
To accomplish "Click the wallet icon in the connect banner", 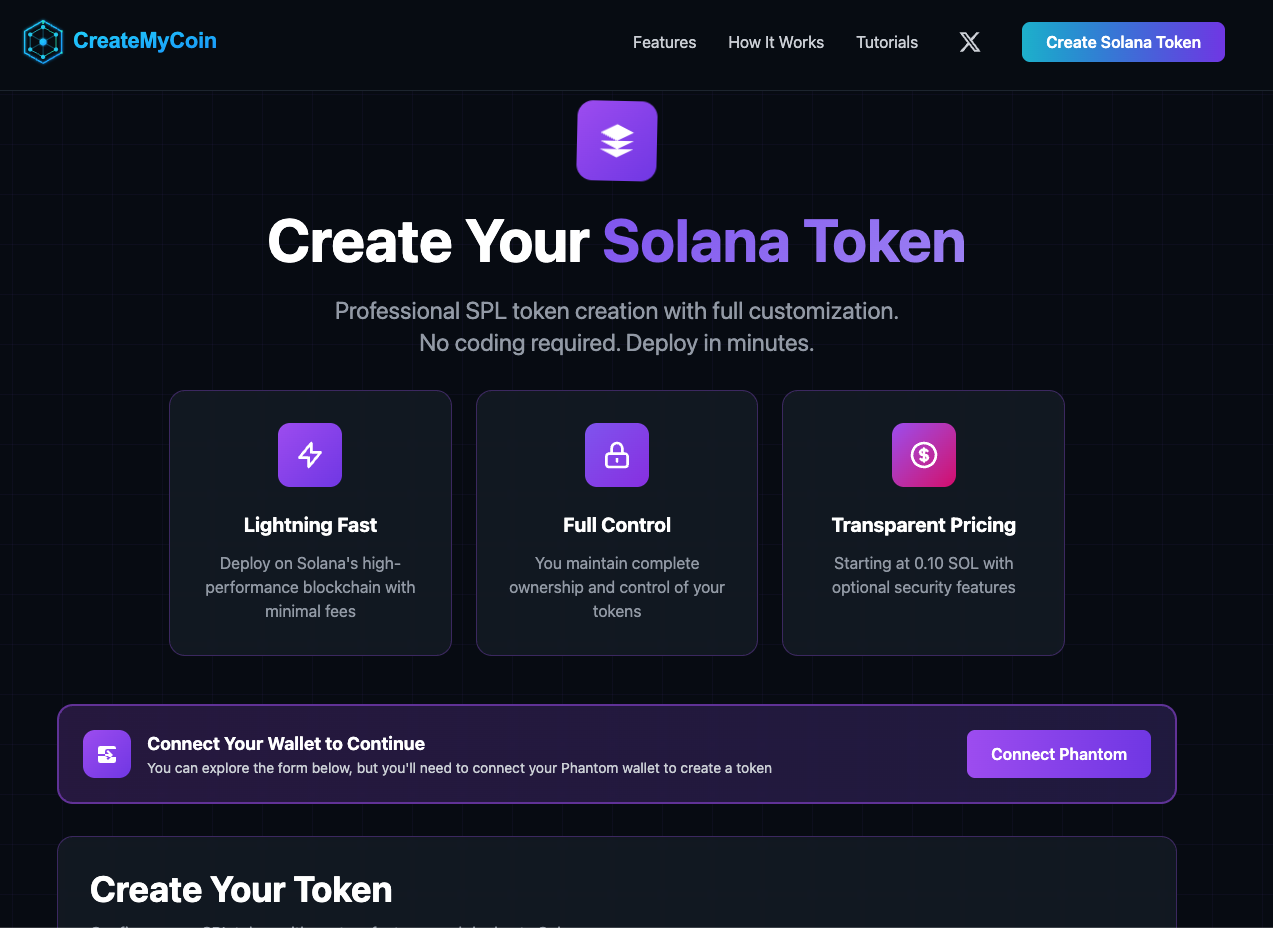I will pyautogui.click(x=106, y=754).
